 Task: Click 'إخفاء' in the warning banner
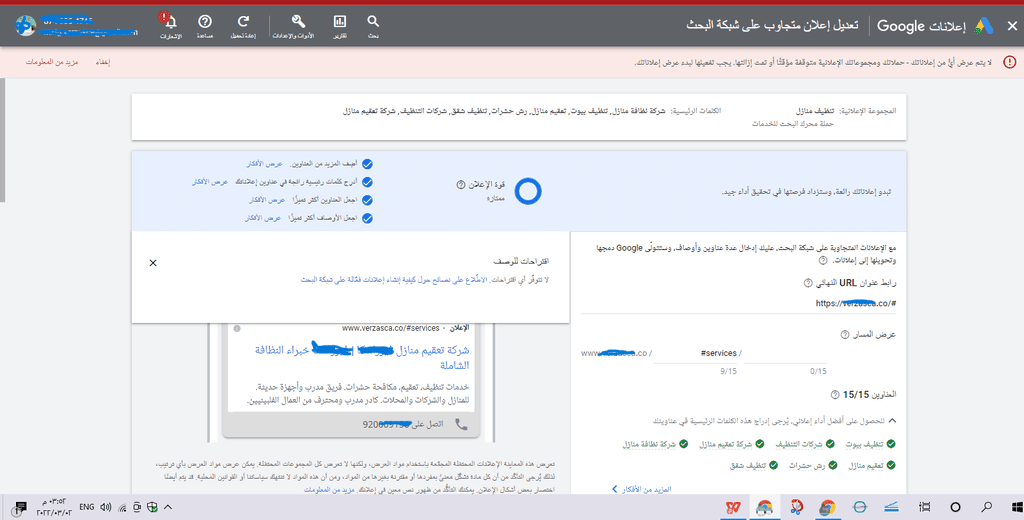click(x=102, y=62)
